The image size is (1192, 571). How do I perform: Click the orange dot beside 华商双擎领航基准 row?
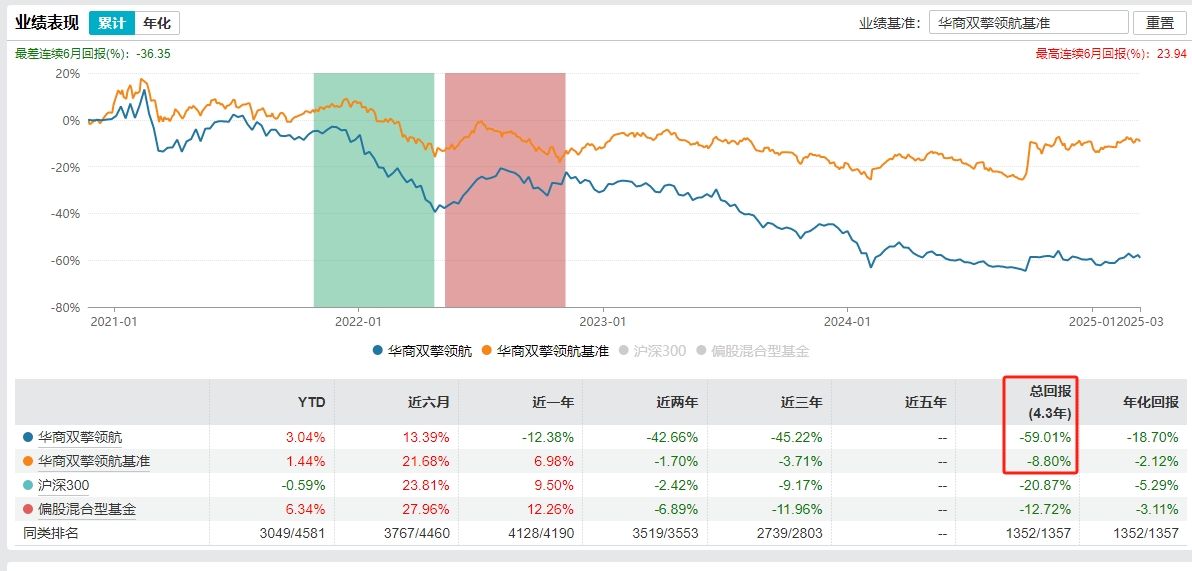tap(27, 461)
